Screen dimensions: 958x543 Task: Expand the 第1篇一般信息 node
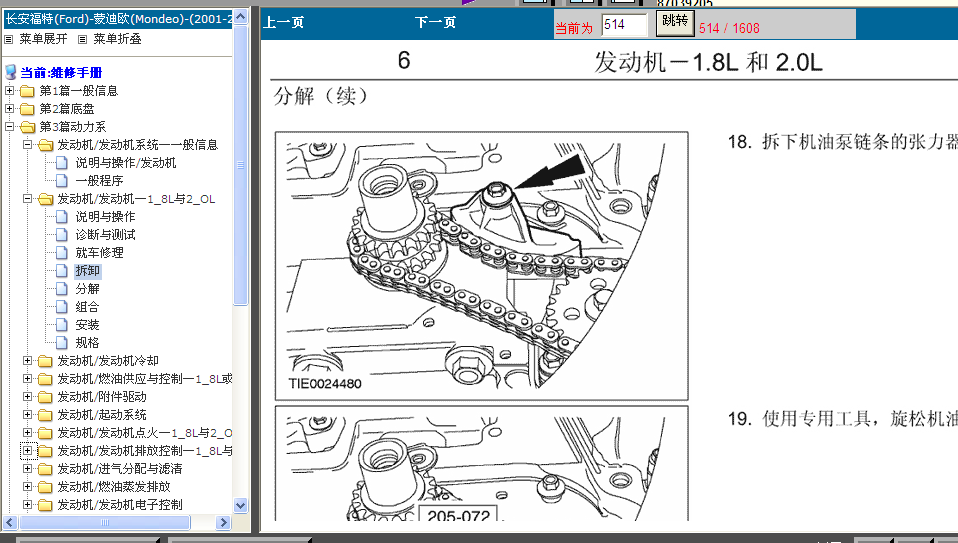9,91
